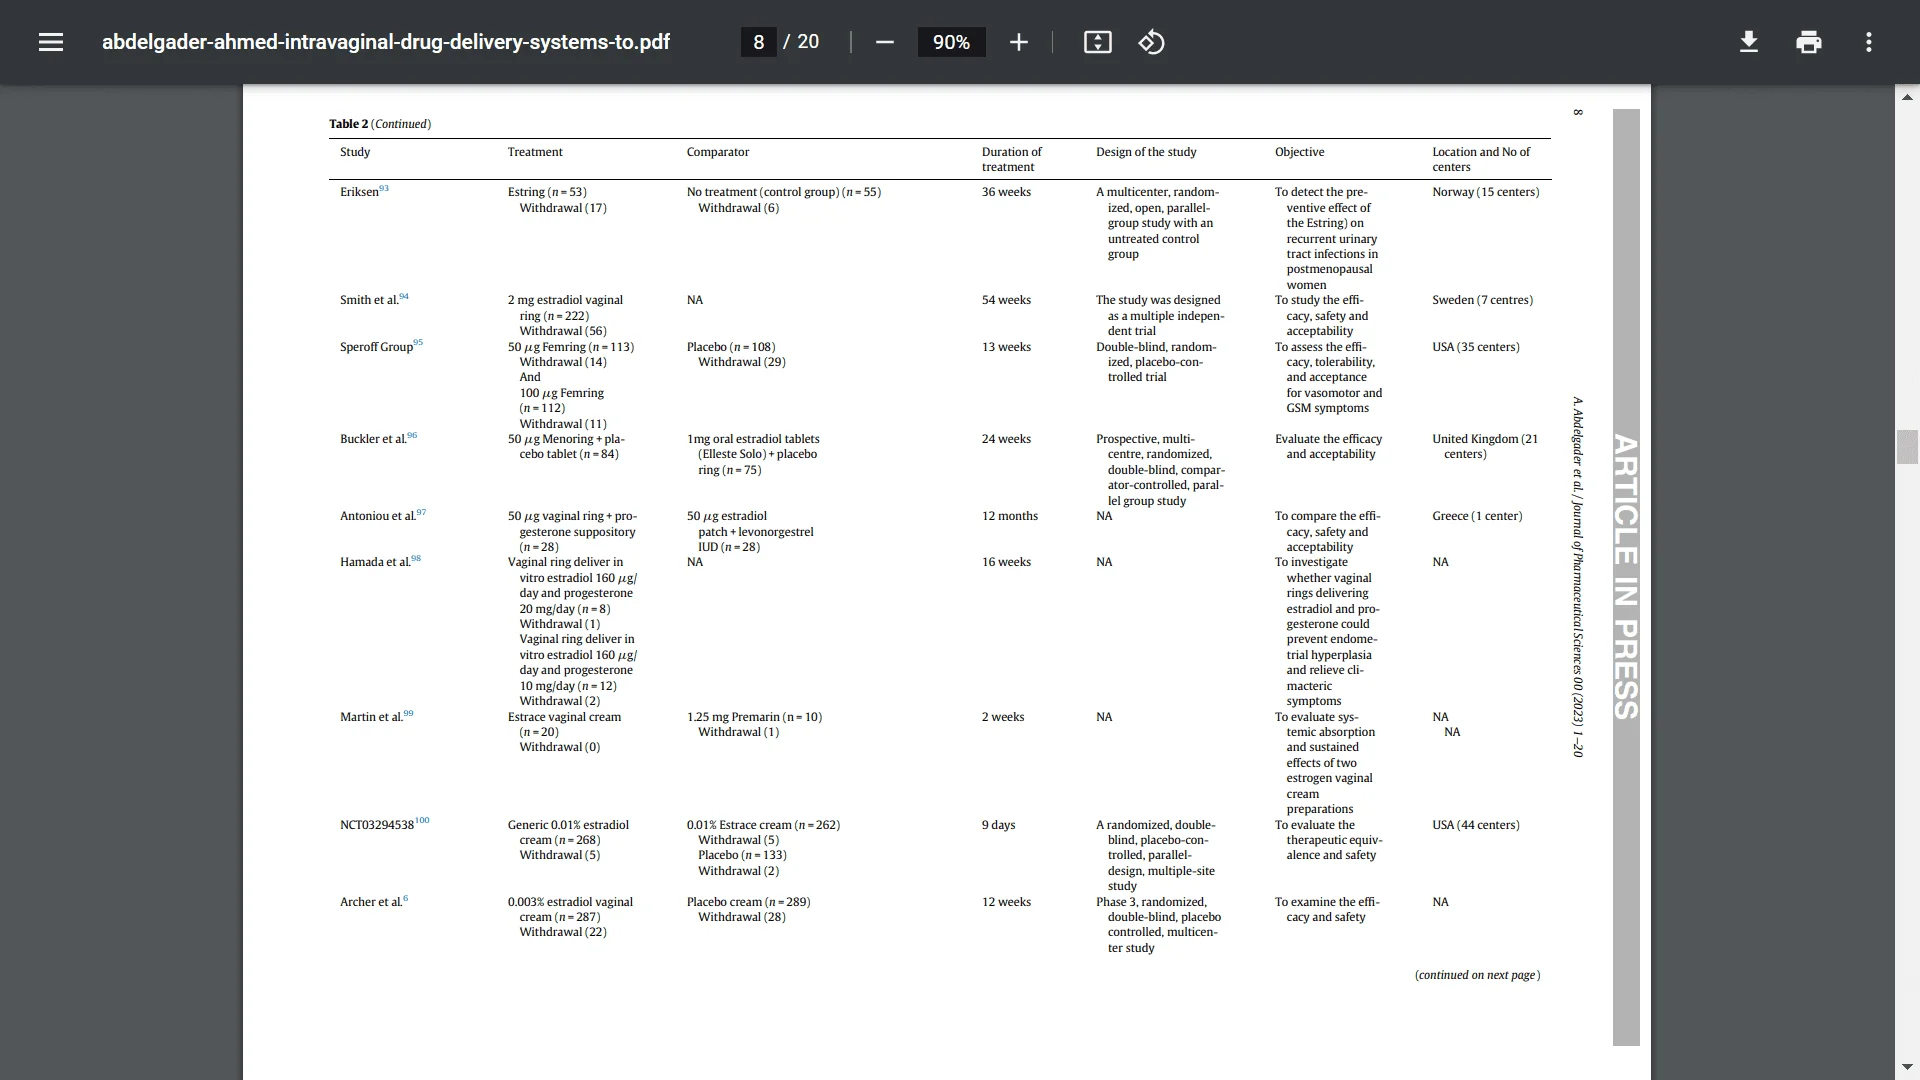Click the '24 weeks' duration cell
Viewport: 1920px width, 1080px height.
click(x=1006, y=439)
